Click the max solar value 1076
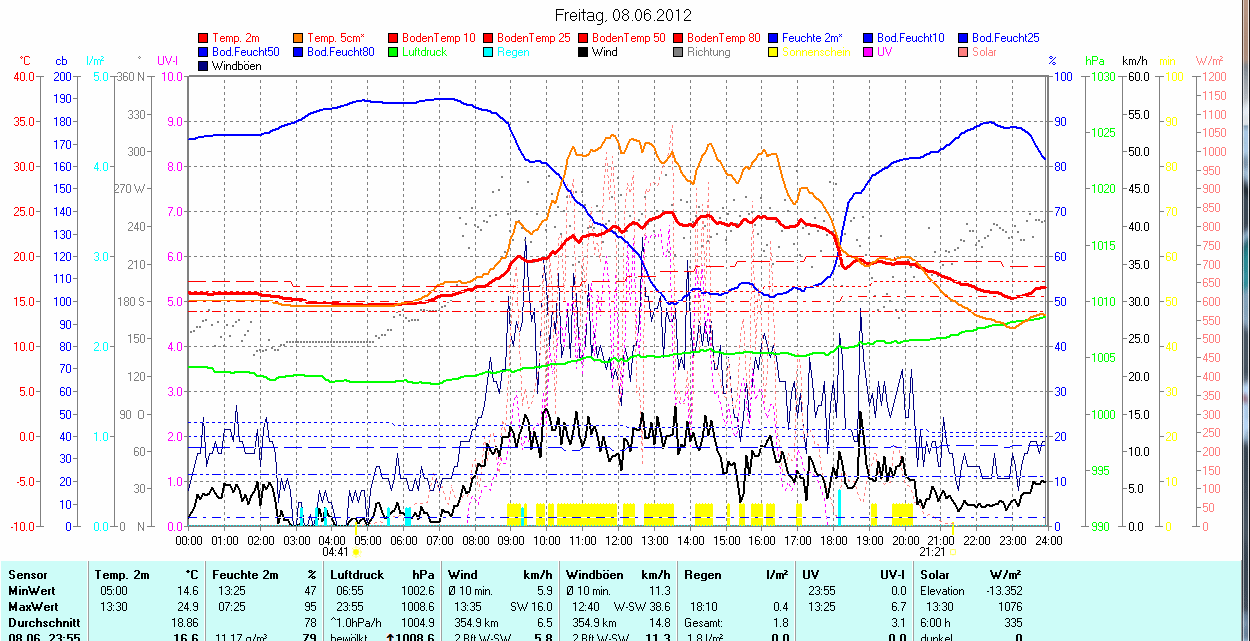The height and width of the screenshot is (641, 1250). [x=1008, y=606]
